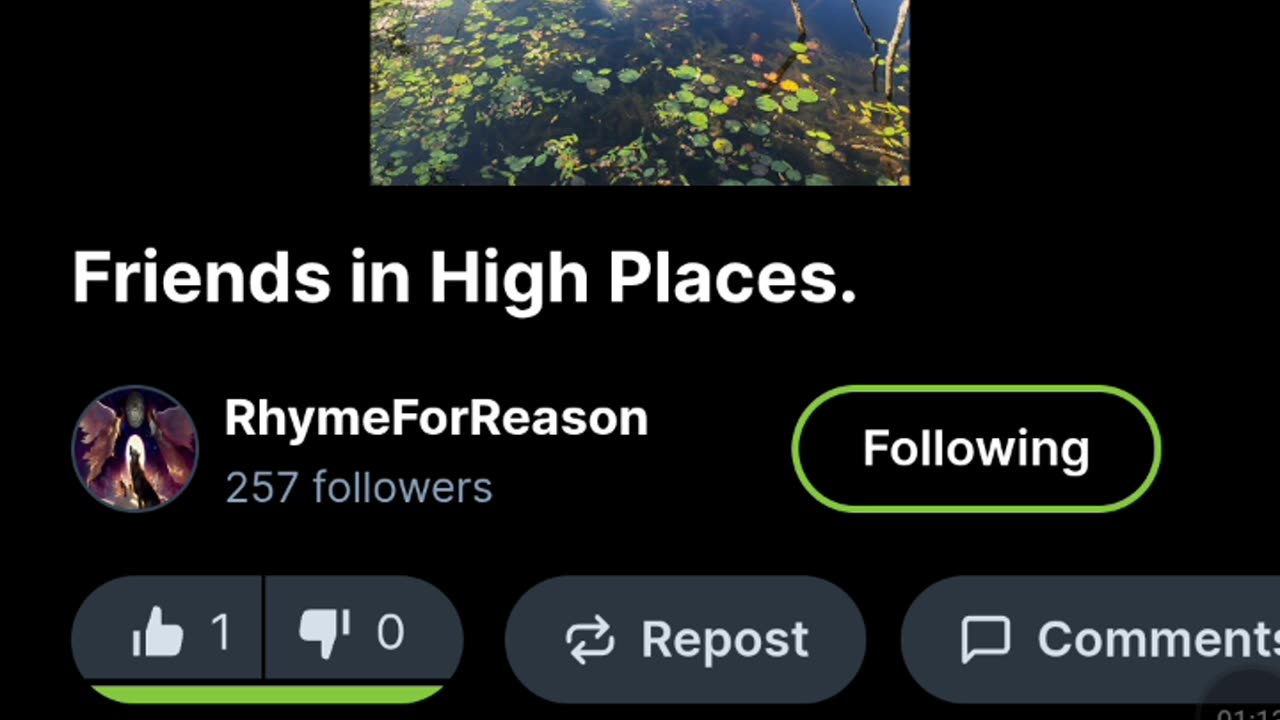Click the like count number 1
The width and height of the screenshot is (1280, 720).
click(220, 634)
